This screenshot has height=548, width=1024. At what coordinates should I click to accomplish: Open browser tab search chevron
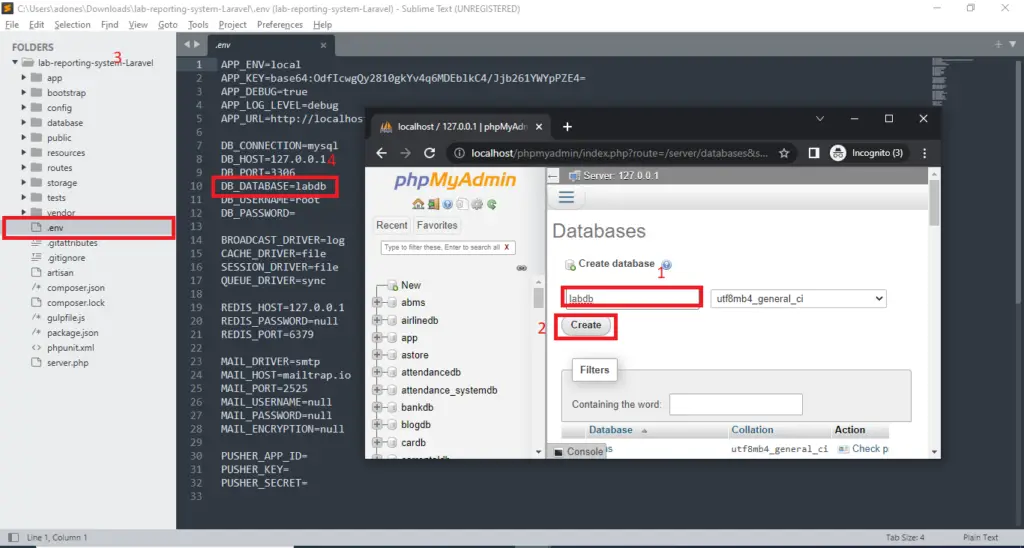click(x=820, y=119)
